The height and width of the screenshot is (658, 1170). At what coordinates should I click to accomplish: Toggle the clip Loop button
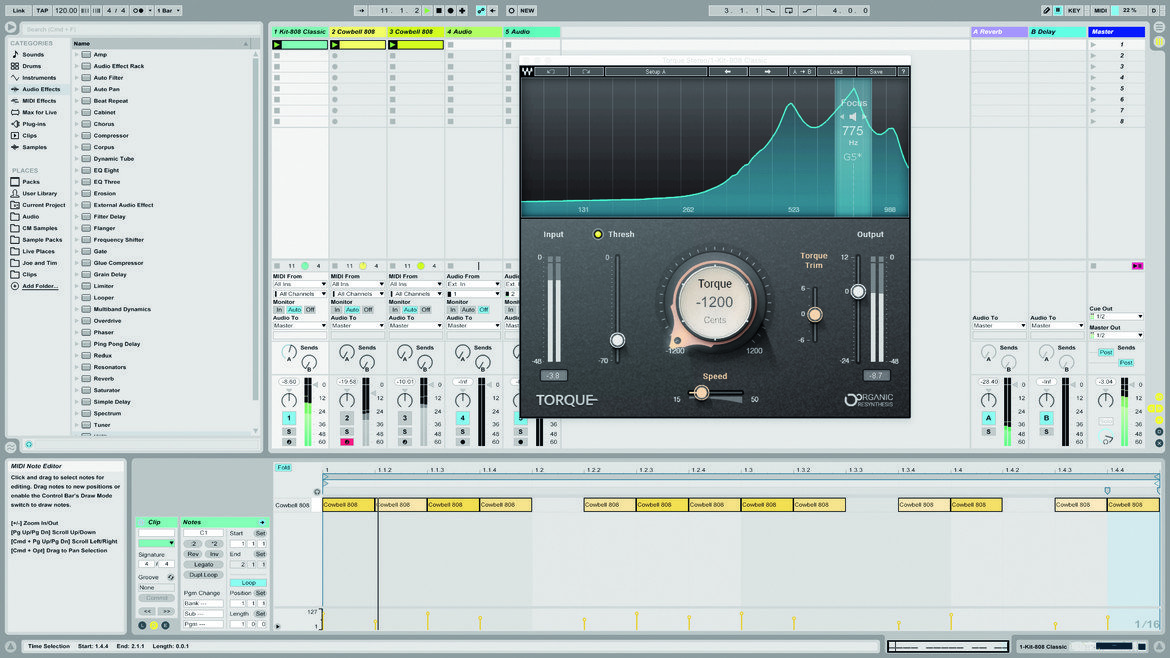click(248, 583)
